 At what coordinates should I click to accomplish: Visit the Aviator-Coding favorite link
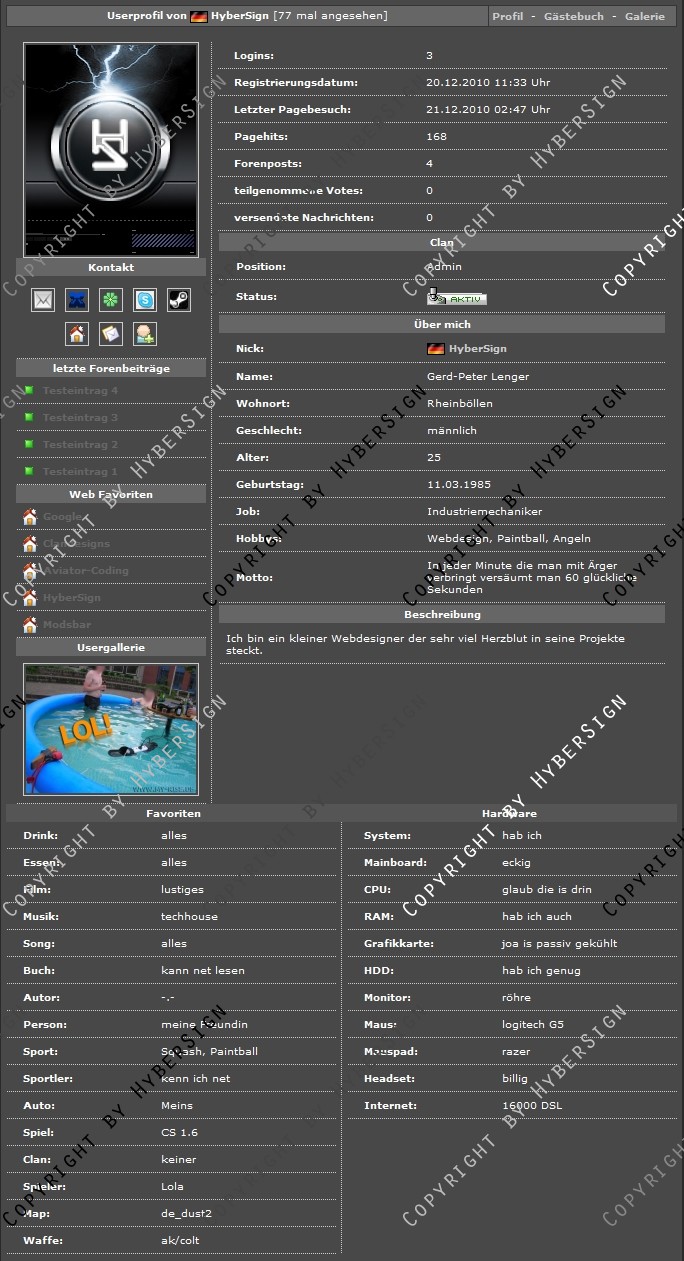pos(85,571)
